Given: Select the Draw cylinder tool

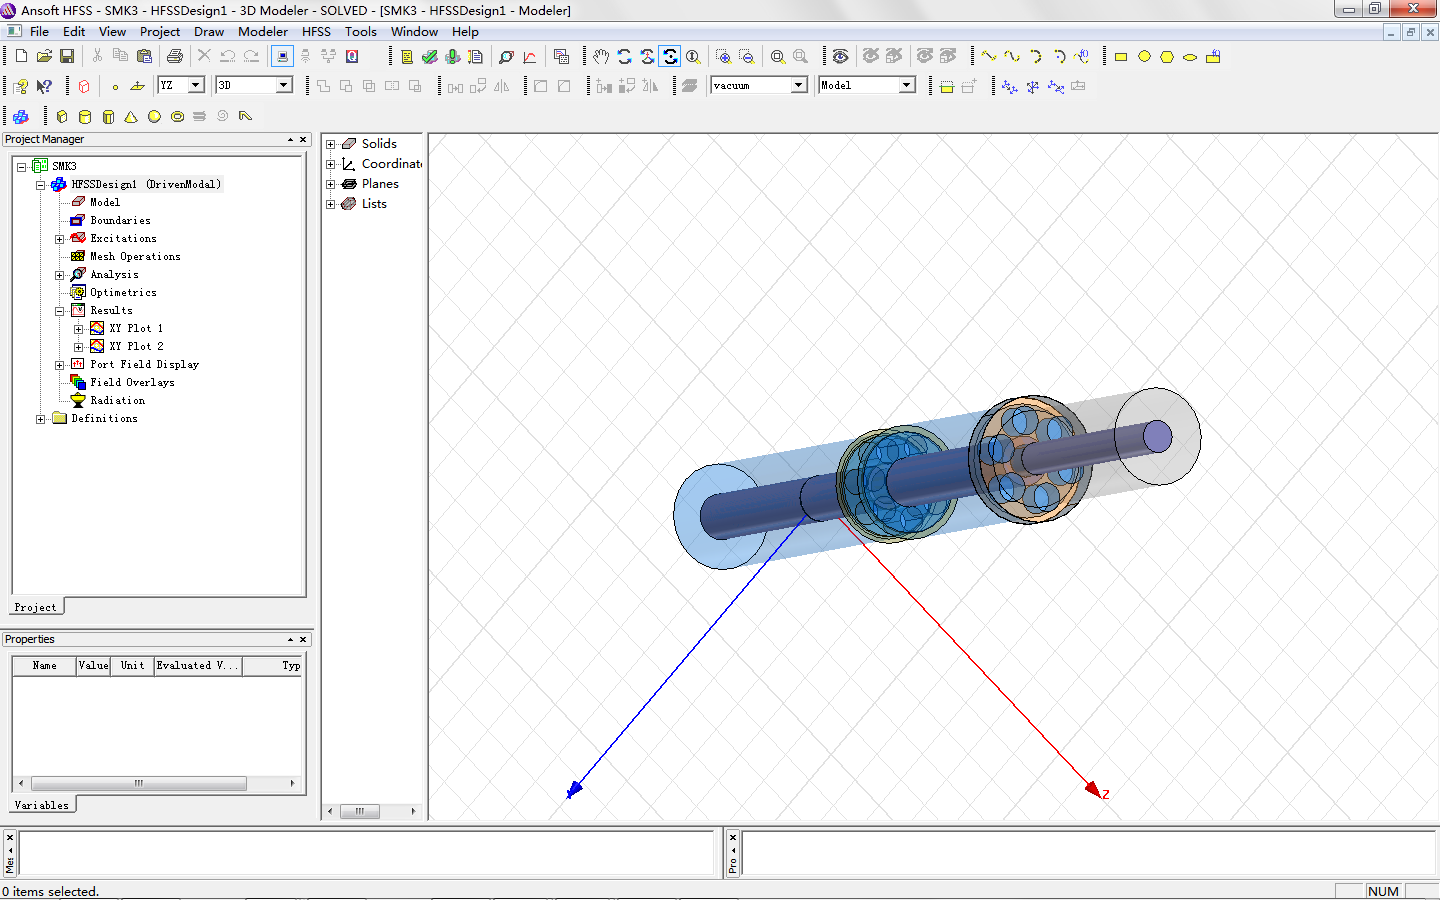Looking at the screenshot, I should point(85,117).
